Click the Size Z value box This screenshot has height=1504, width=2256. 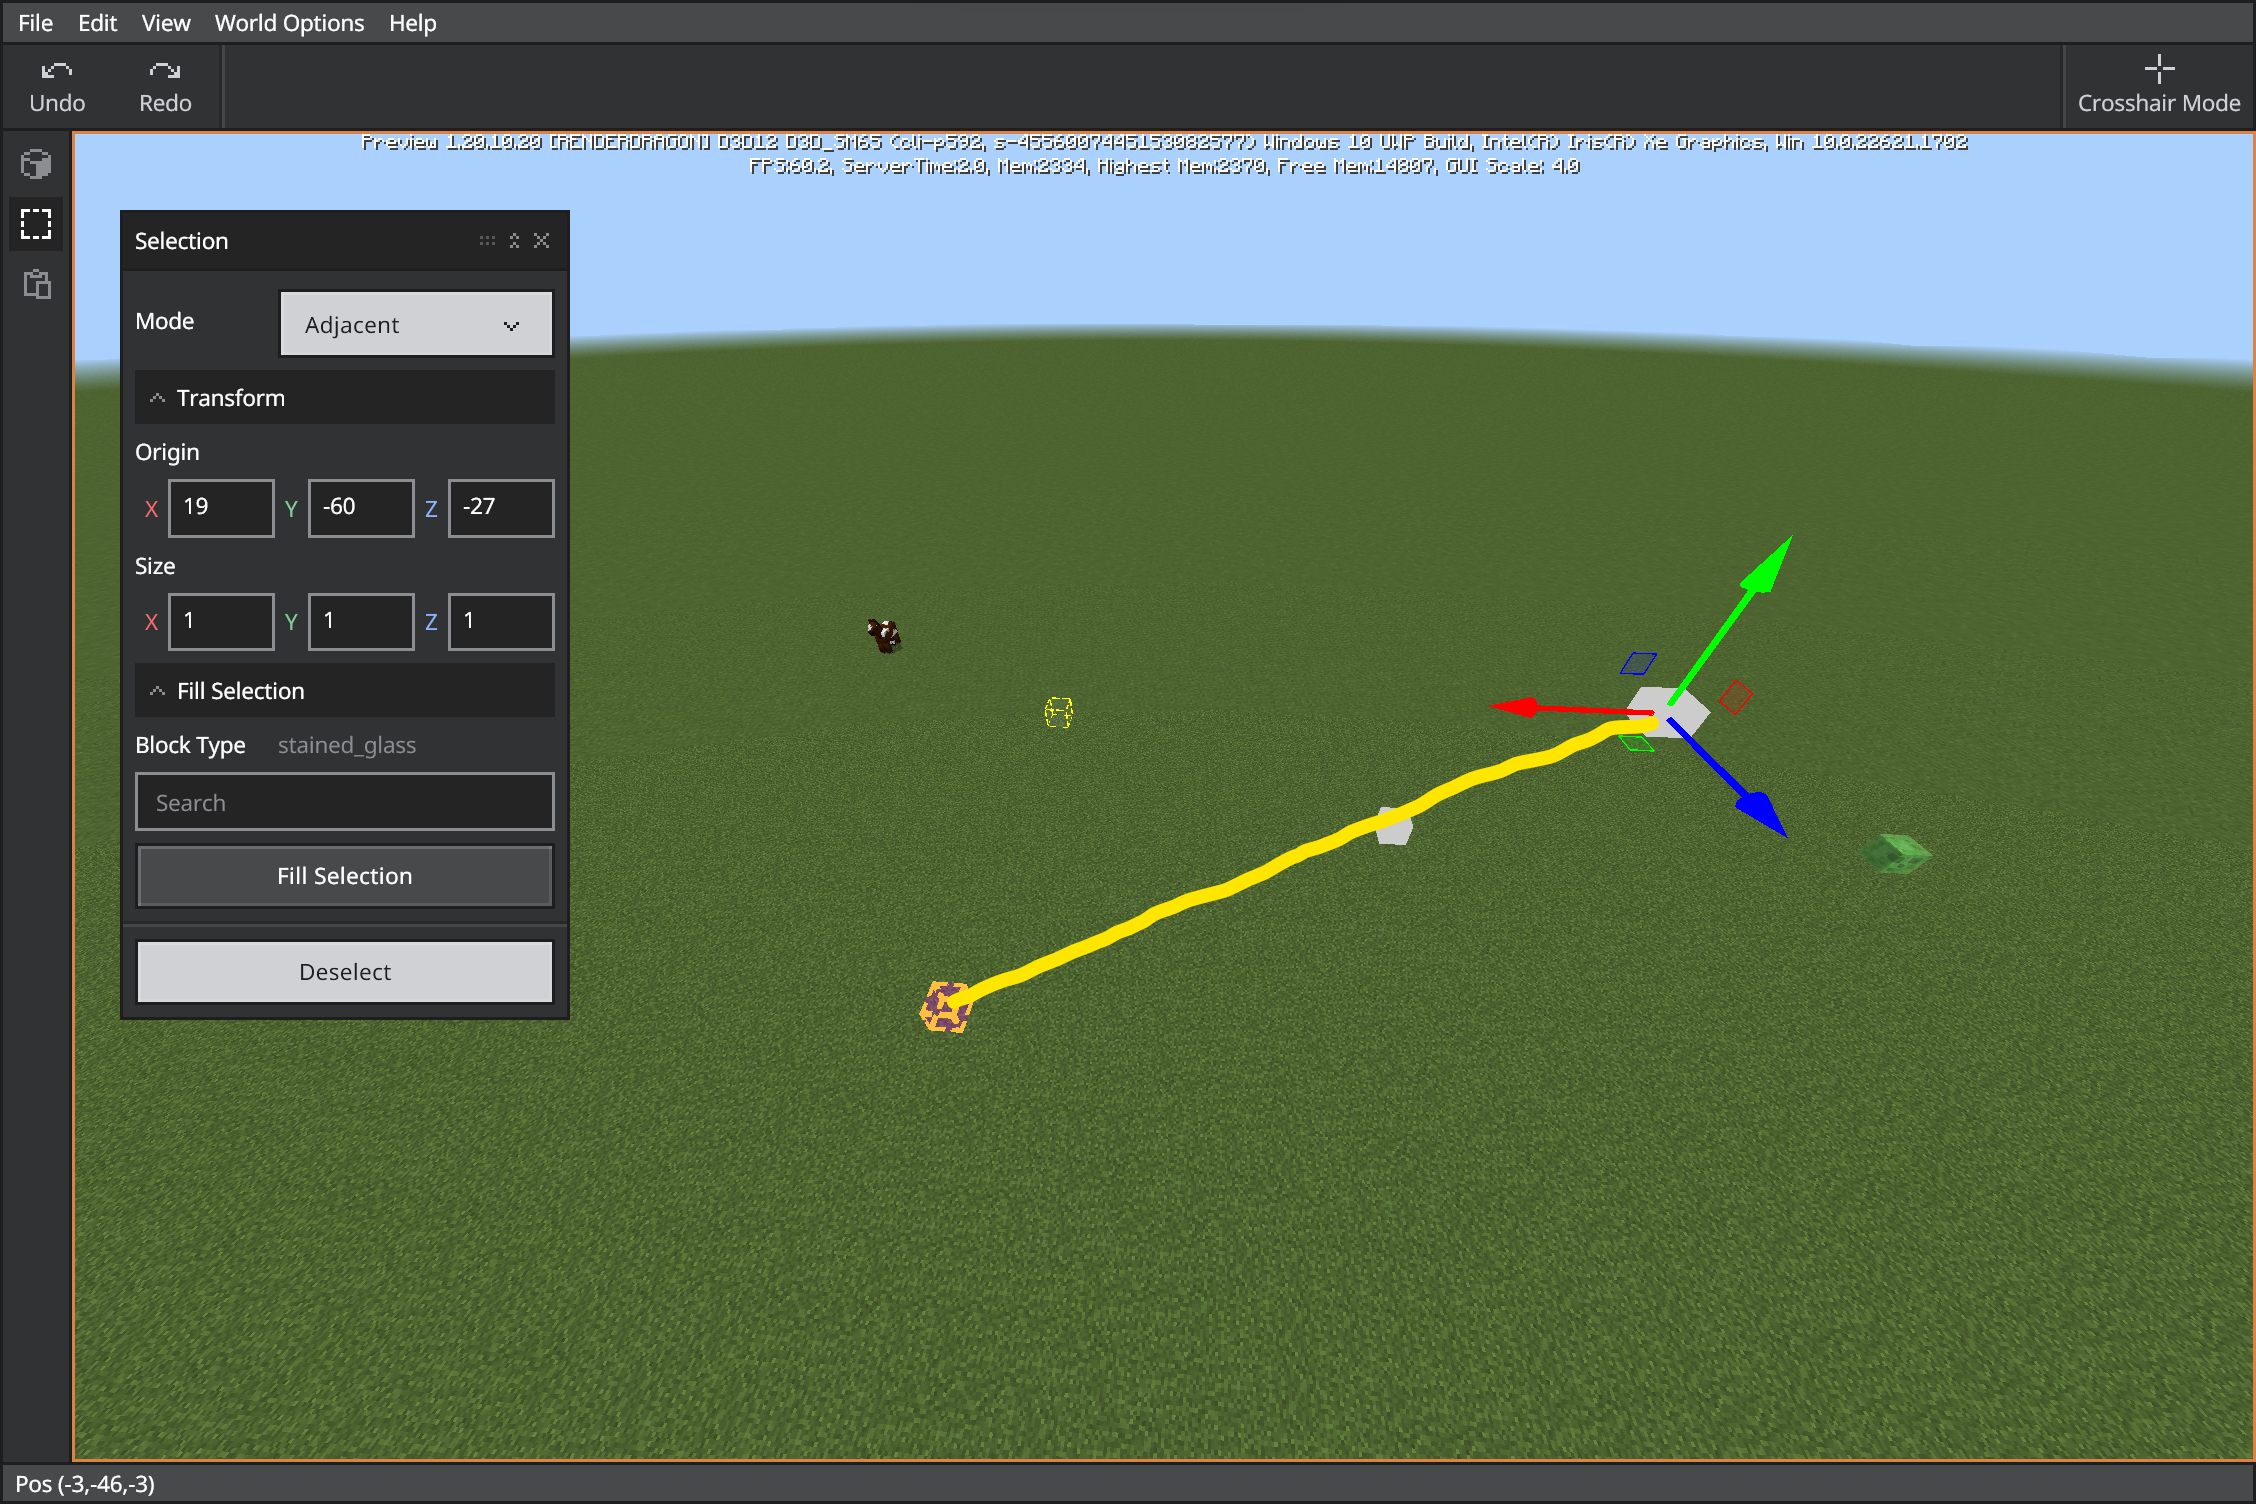[x=501, y=621]
